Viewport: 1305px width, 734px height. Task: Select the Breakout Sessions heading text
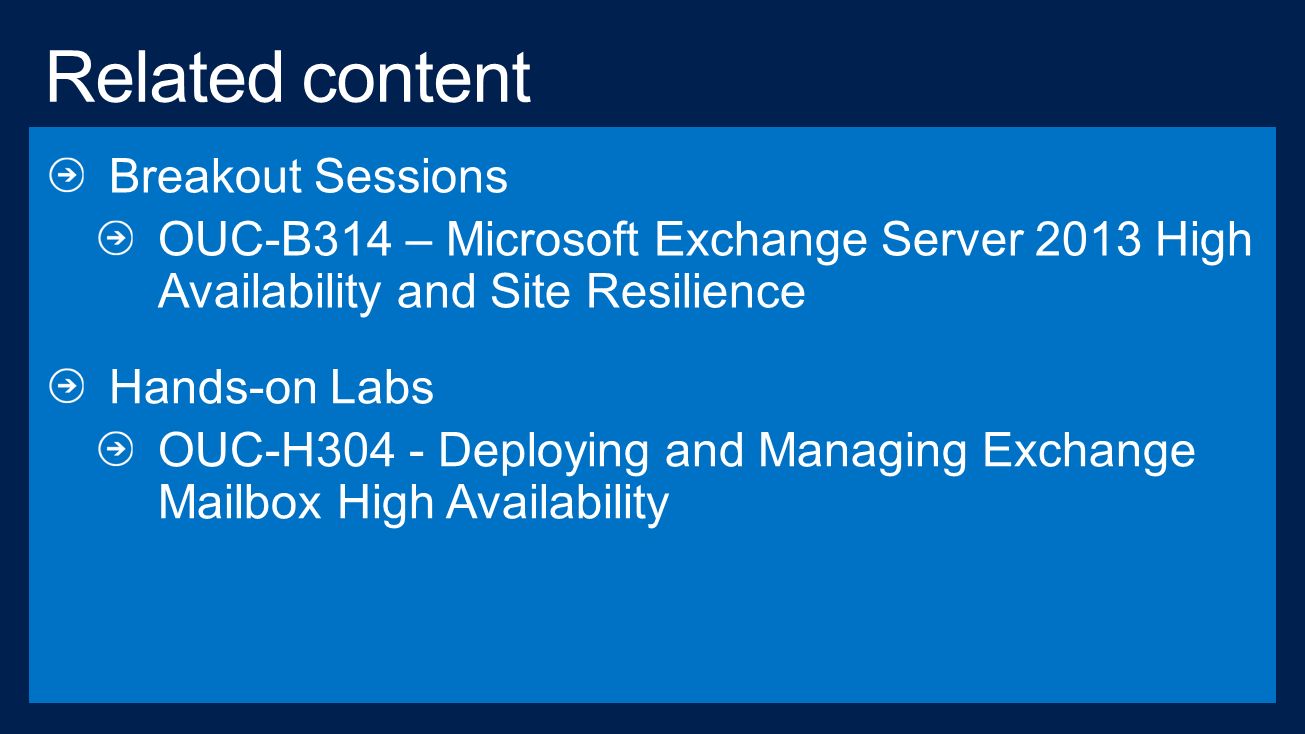pos(308,176)
